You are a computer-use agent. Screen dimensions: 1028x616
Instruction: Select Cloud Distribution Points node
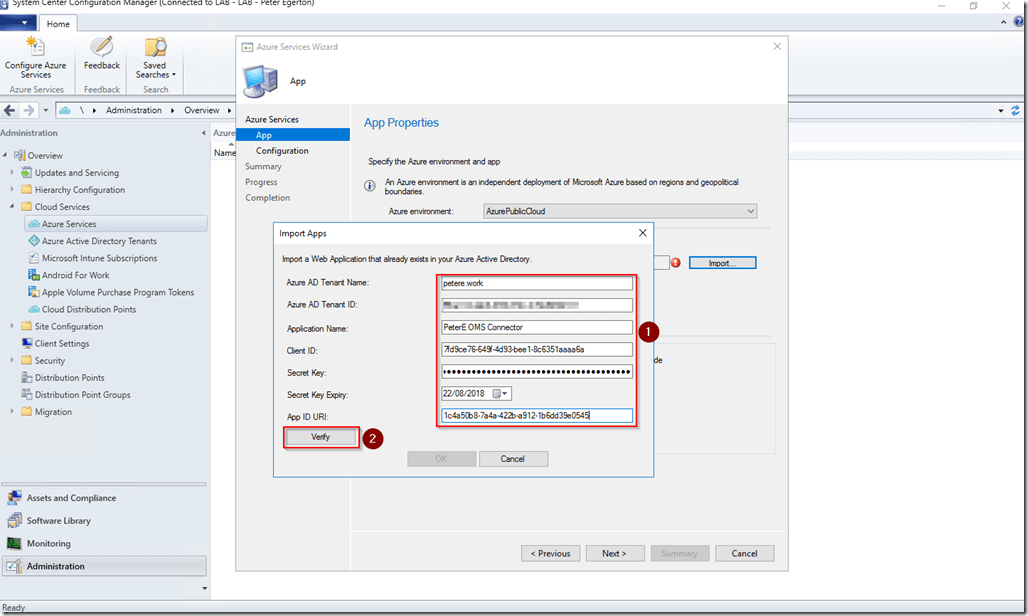pos(88,309)
